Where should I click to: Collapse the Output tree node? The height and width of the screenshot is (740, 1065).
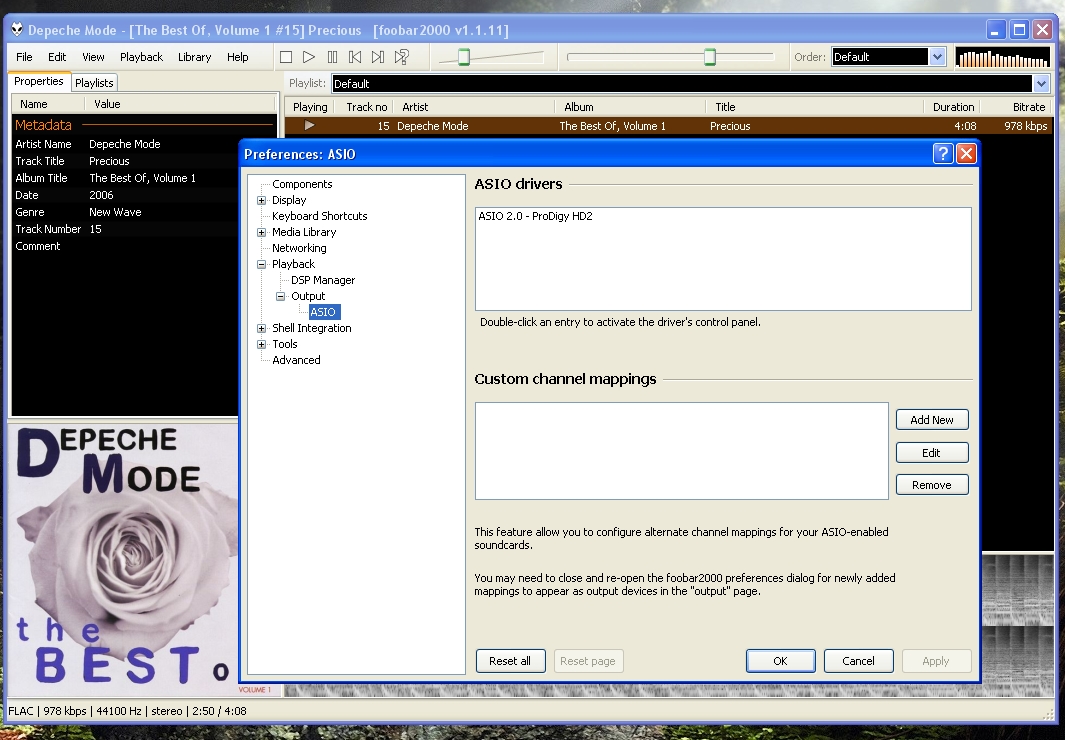pos(281,296)
